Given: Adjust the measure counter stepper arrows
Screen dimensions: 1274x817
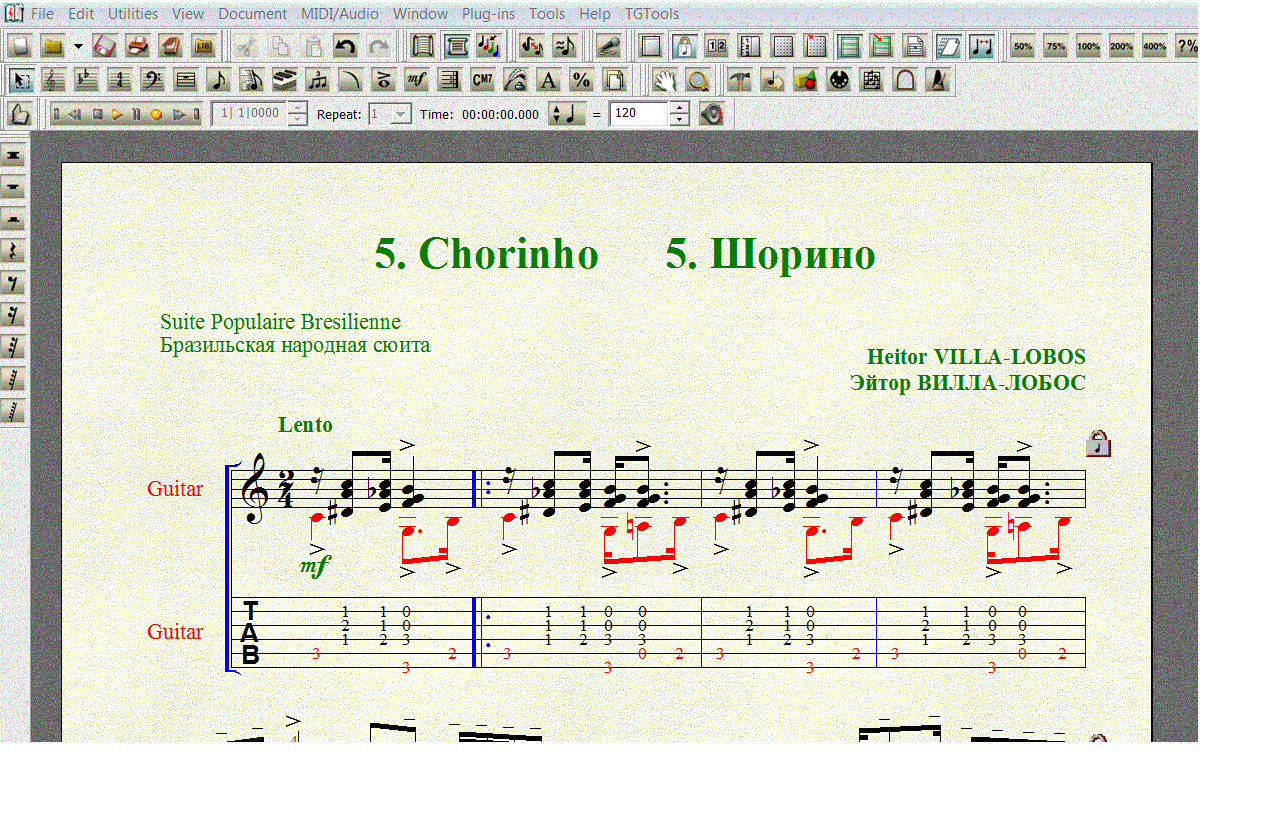Looking at the screenshot, I should (297, 114).
